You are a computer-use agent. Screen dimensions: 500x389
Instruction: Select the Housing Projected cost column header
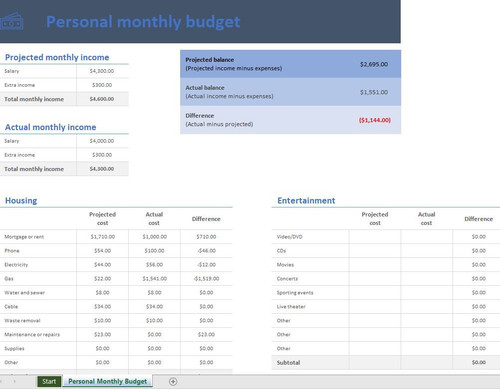coord(103,219)
